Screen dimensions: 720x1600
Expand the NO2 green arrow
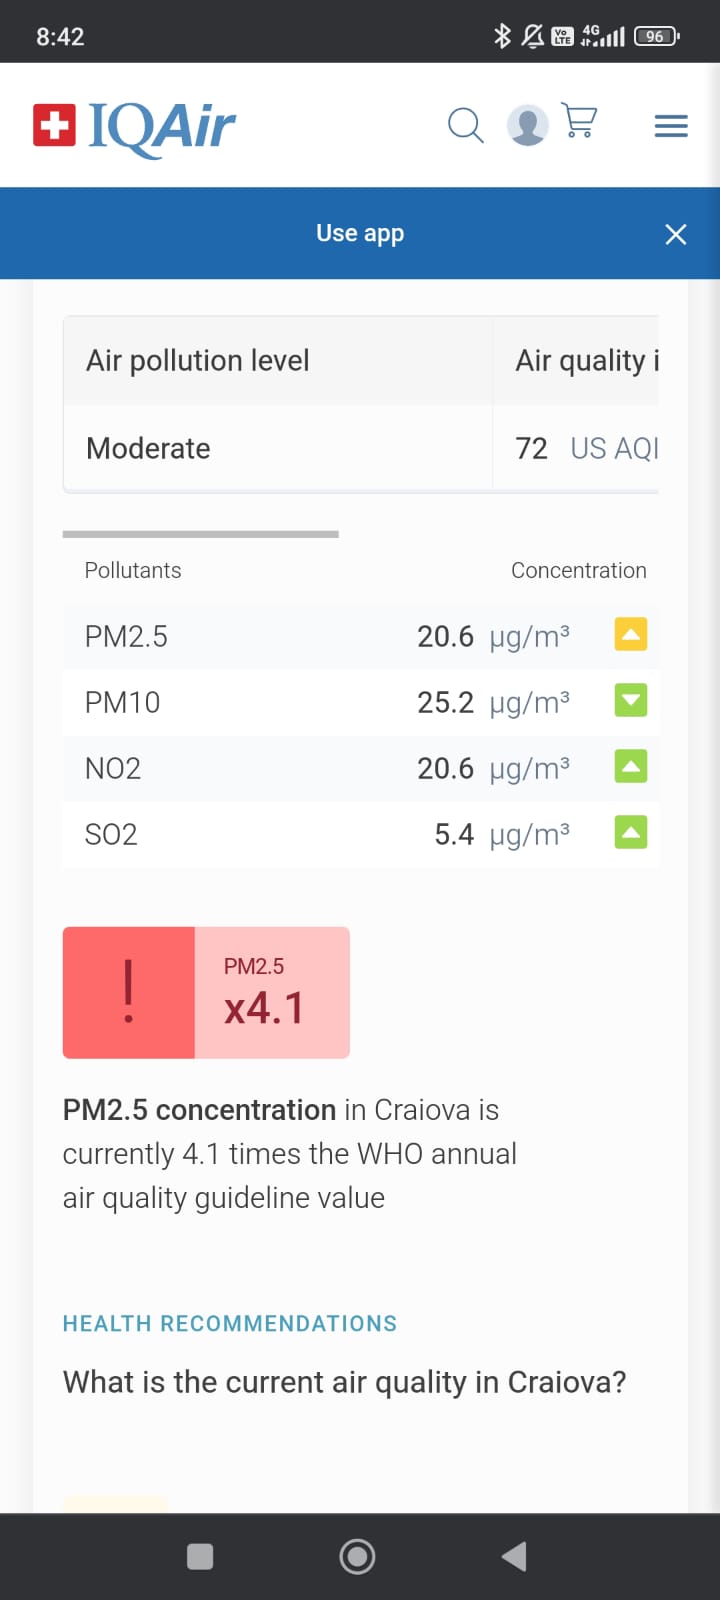(x=630, y=767)
